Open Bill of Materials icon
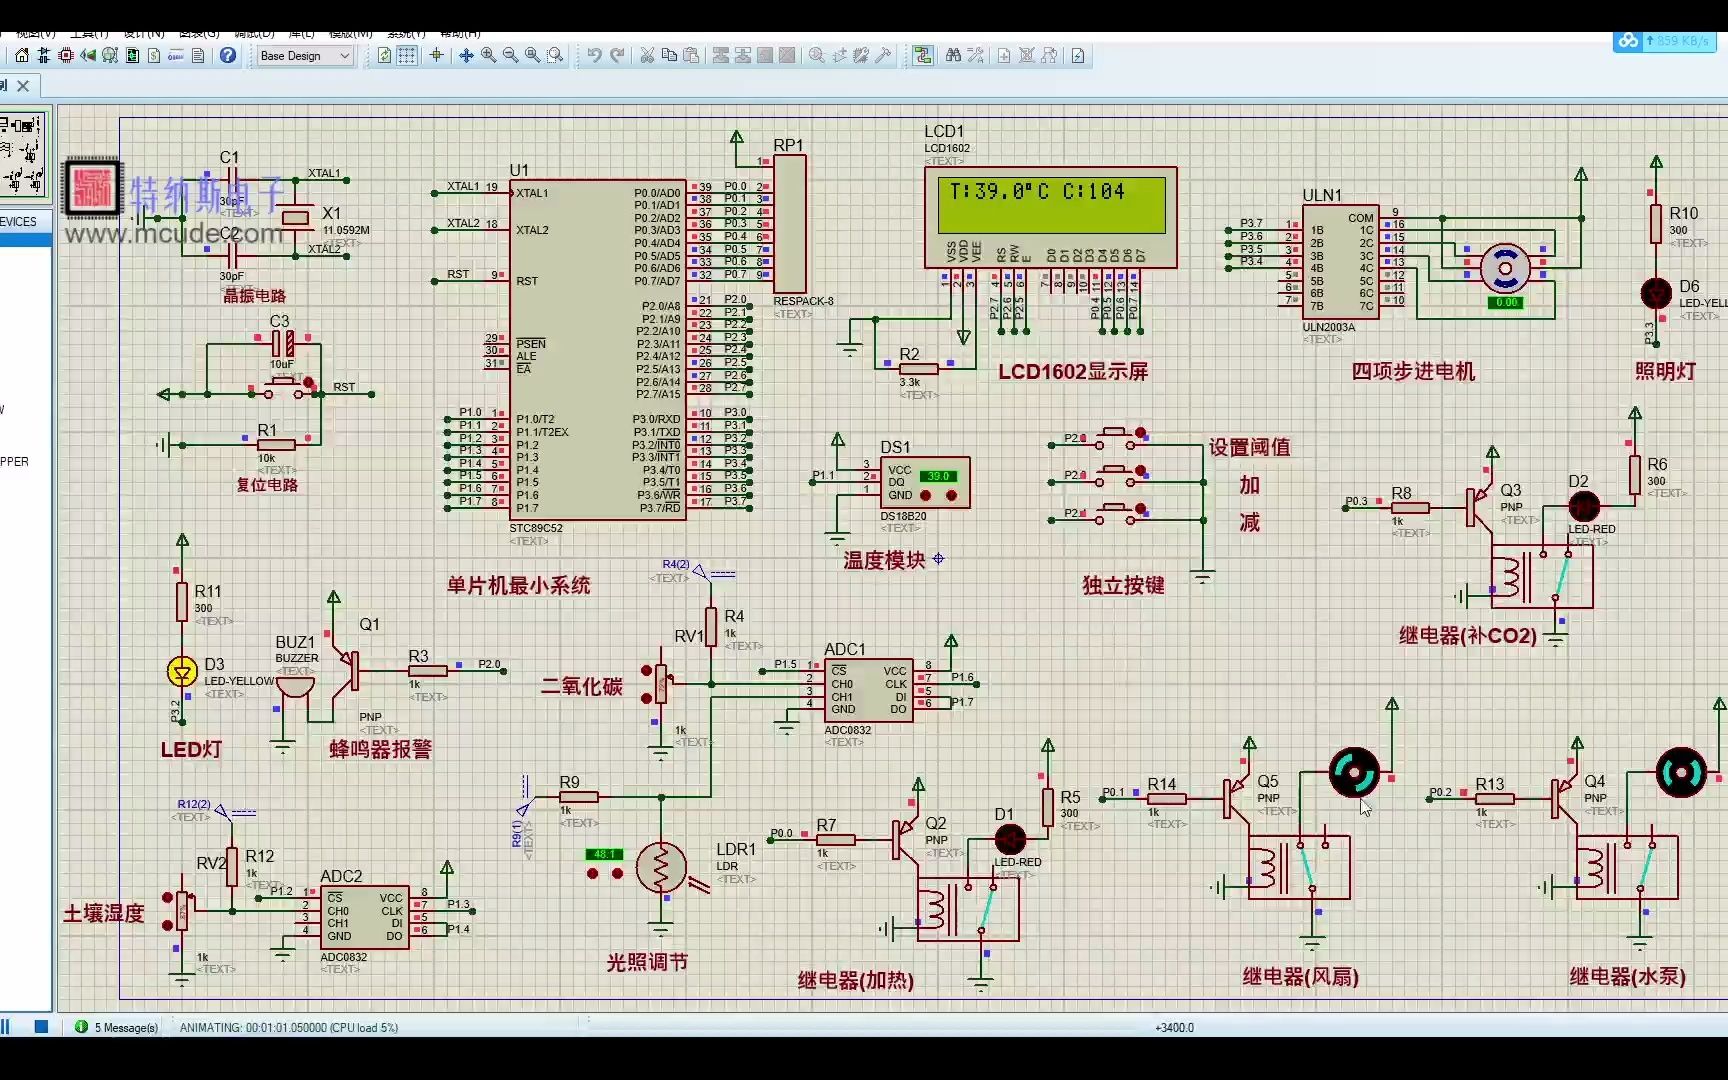Screen dimensions: 1728x1080 (154, 56)
